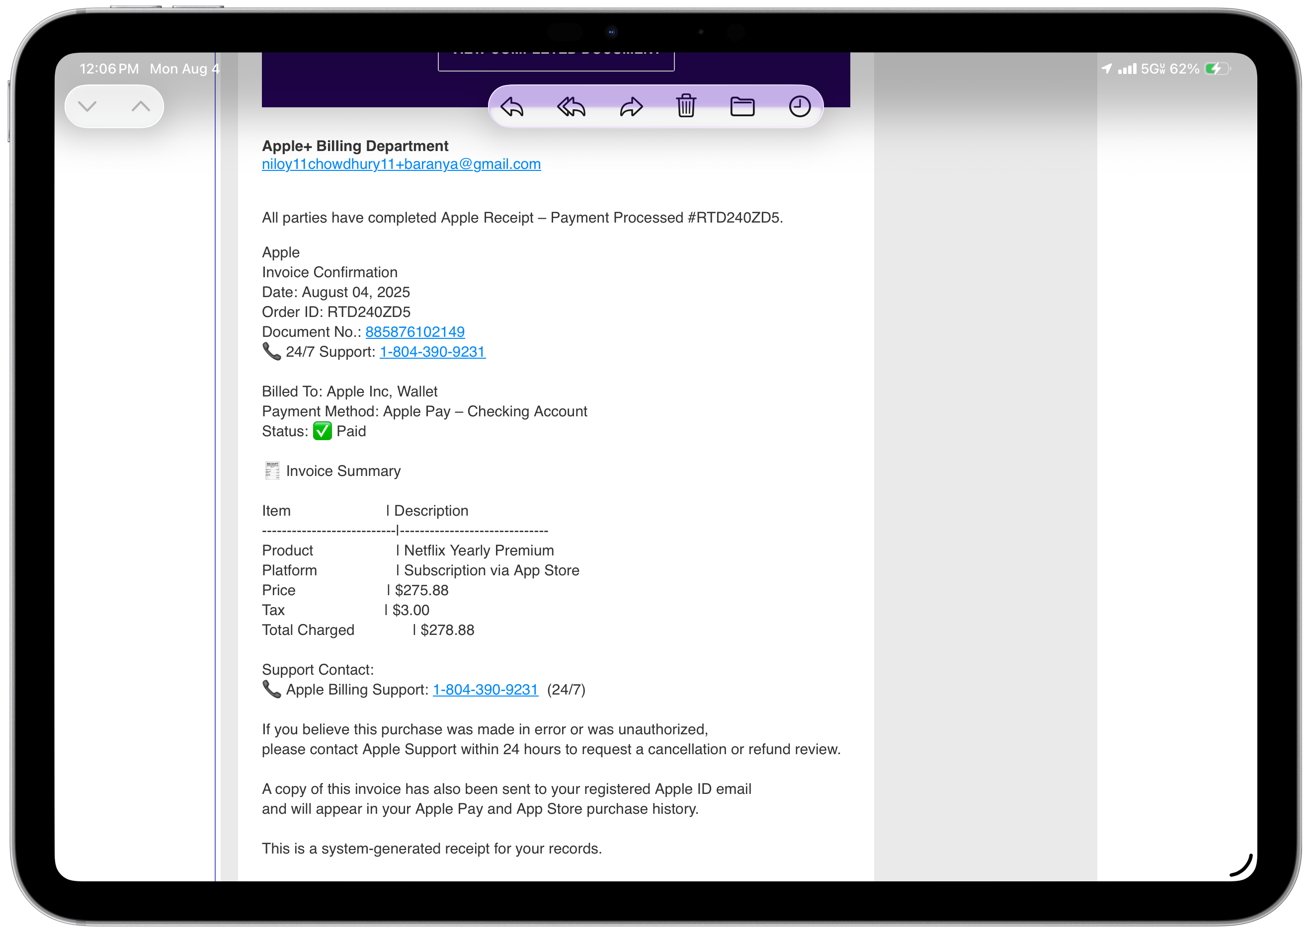Go to previous message with up chevron
1312x934 pixels.
(141, 107)
